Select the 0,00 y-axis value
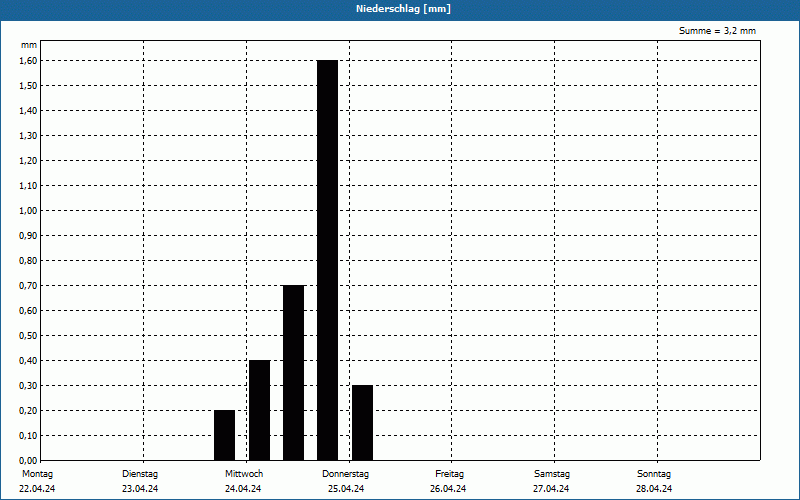This screenshot has height=500, width=800. (x=28, y=460)
